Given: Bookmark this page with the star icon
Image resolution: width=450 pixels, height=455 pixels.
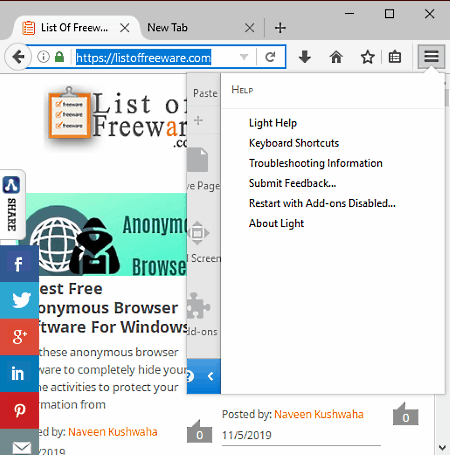Looking at the screenshot, I should [368, 57].
